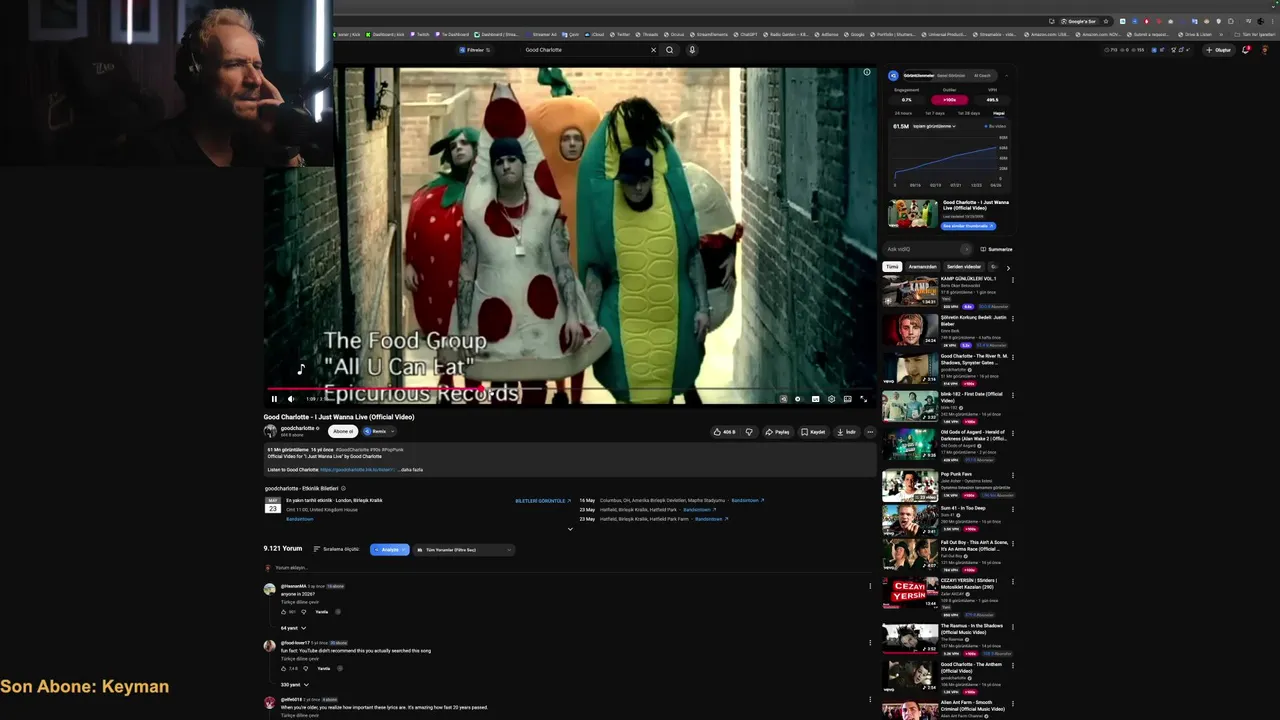Select the Genel Görünüm vidIQ tab
The width and height of the screenshot is (1280, 720).
tap(951, 75)
